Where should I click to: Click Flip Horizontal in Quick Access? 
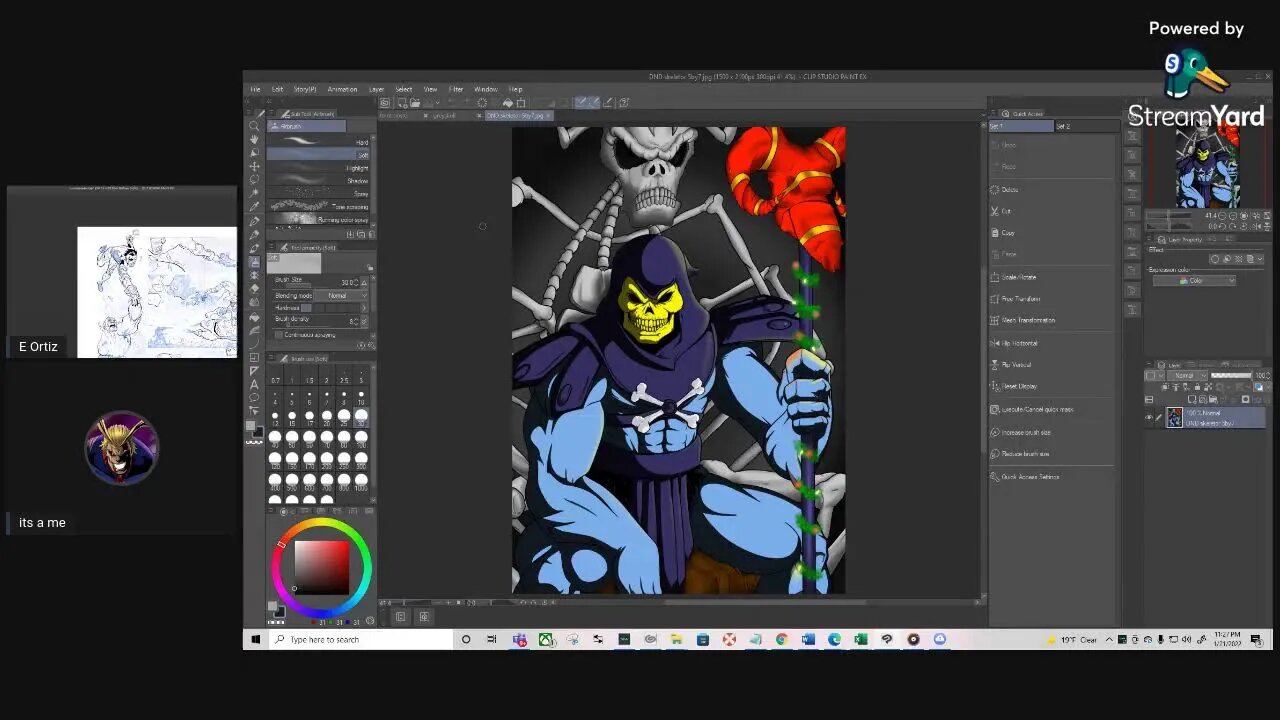[x=1019, y=343]
